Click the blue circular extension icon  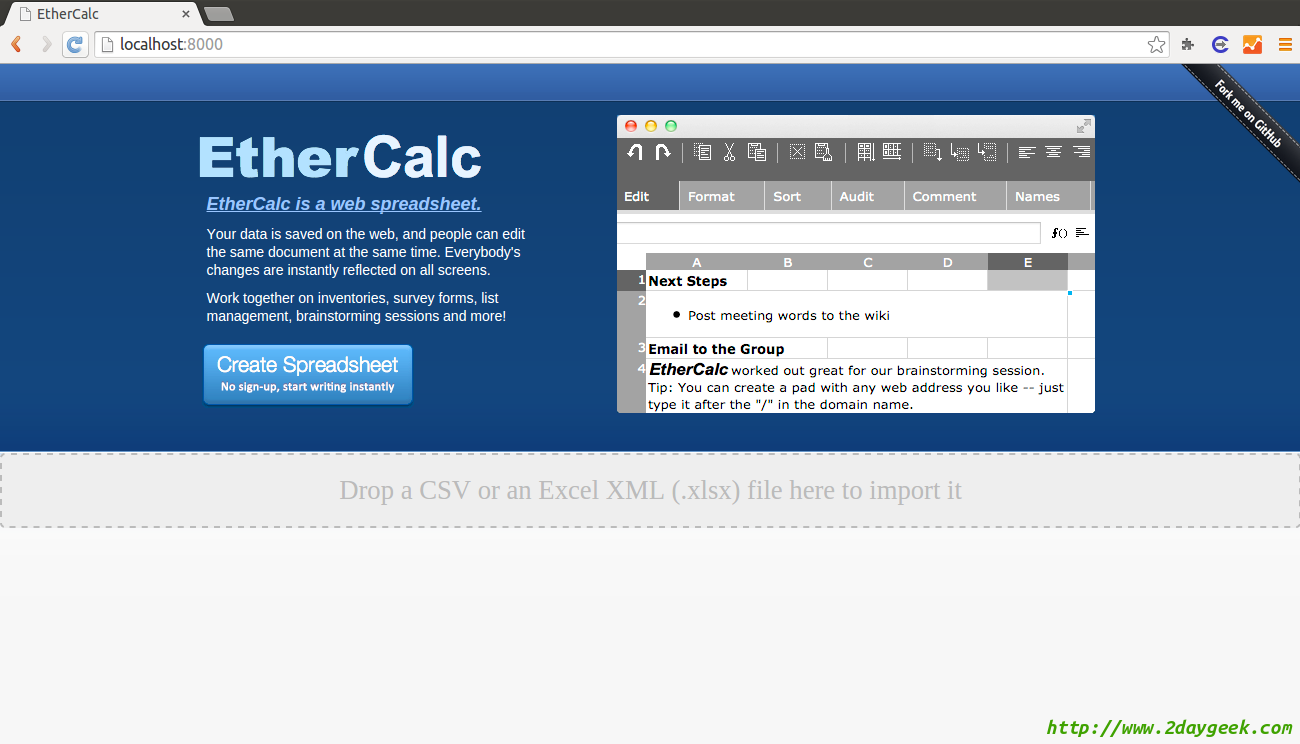[x=1220, y=44]
